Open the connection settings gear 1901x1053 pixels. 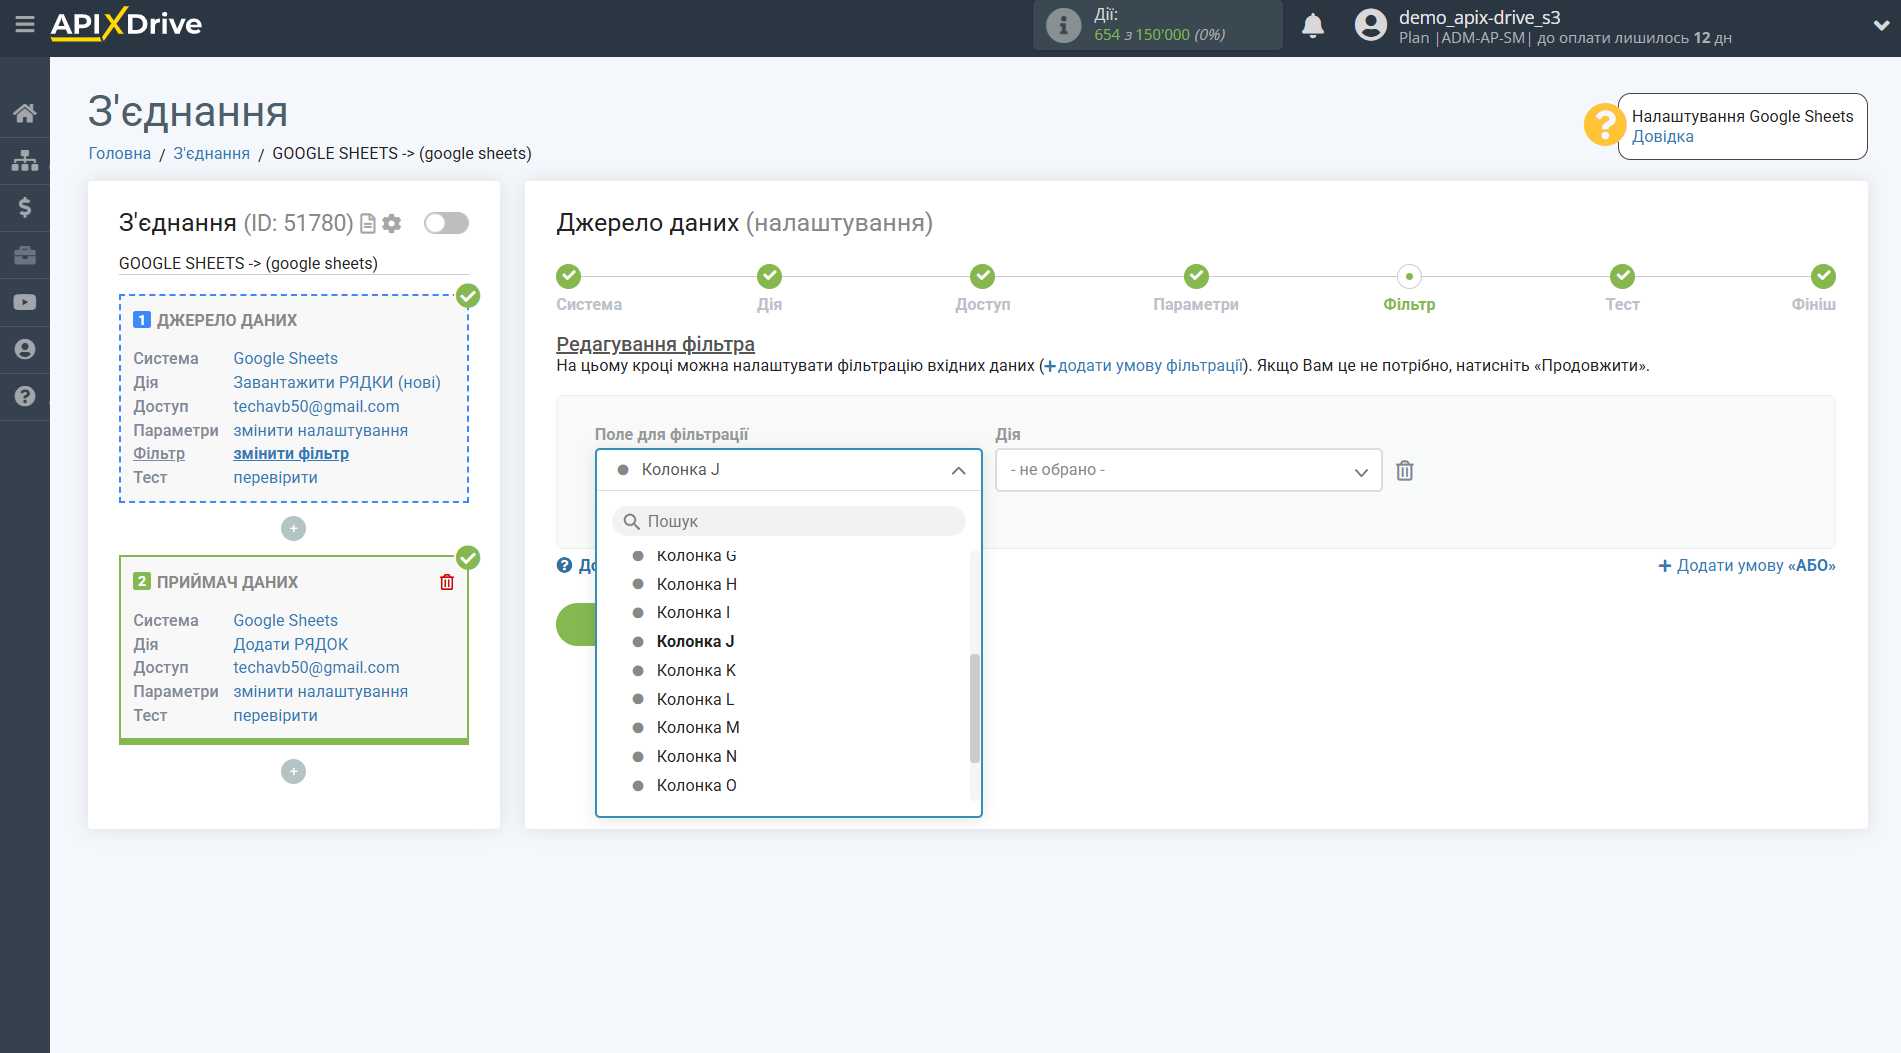tap(392, 223)
